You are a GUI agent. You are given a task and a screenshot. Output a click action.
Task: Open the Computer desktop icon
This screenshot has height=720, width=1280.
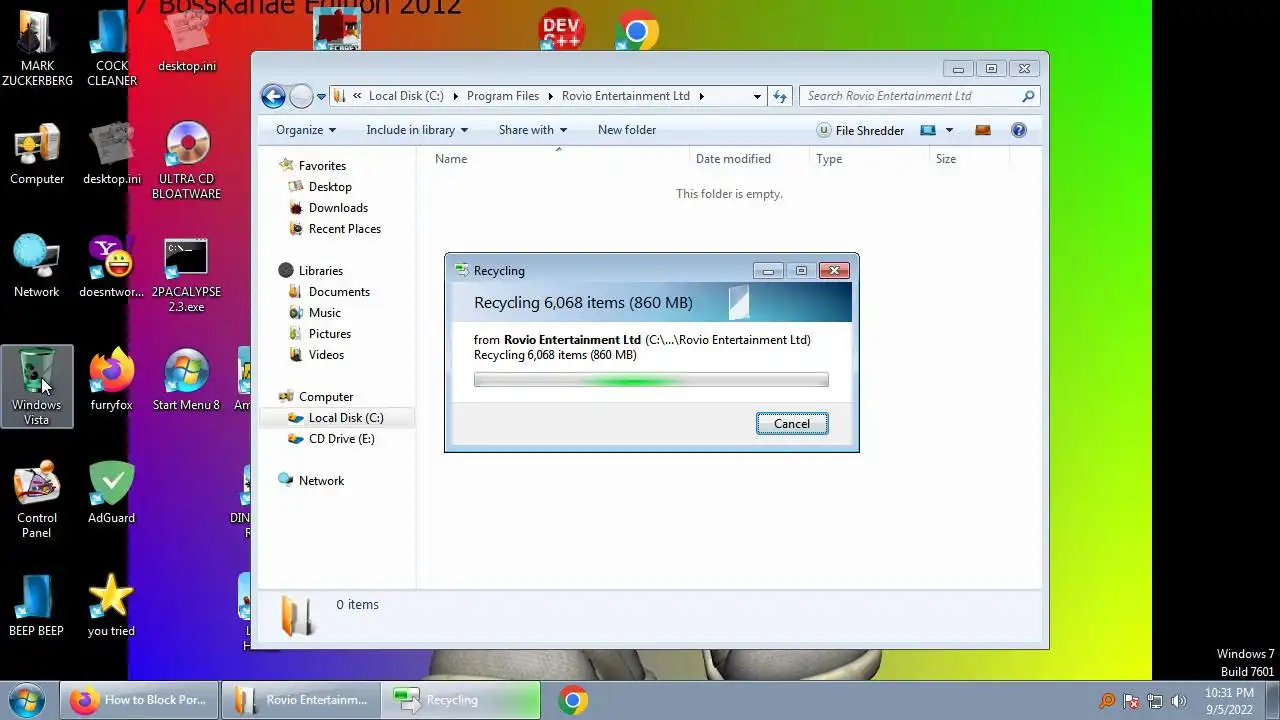pyautogui.click(x=37, y=155)
